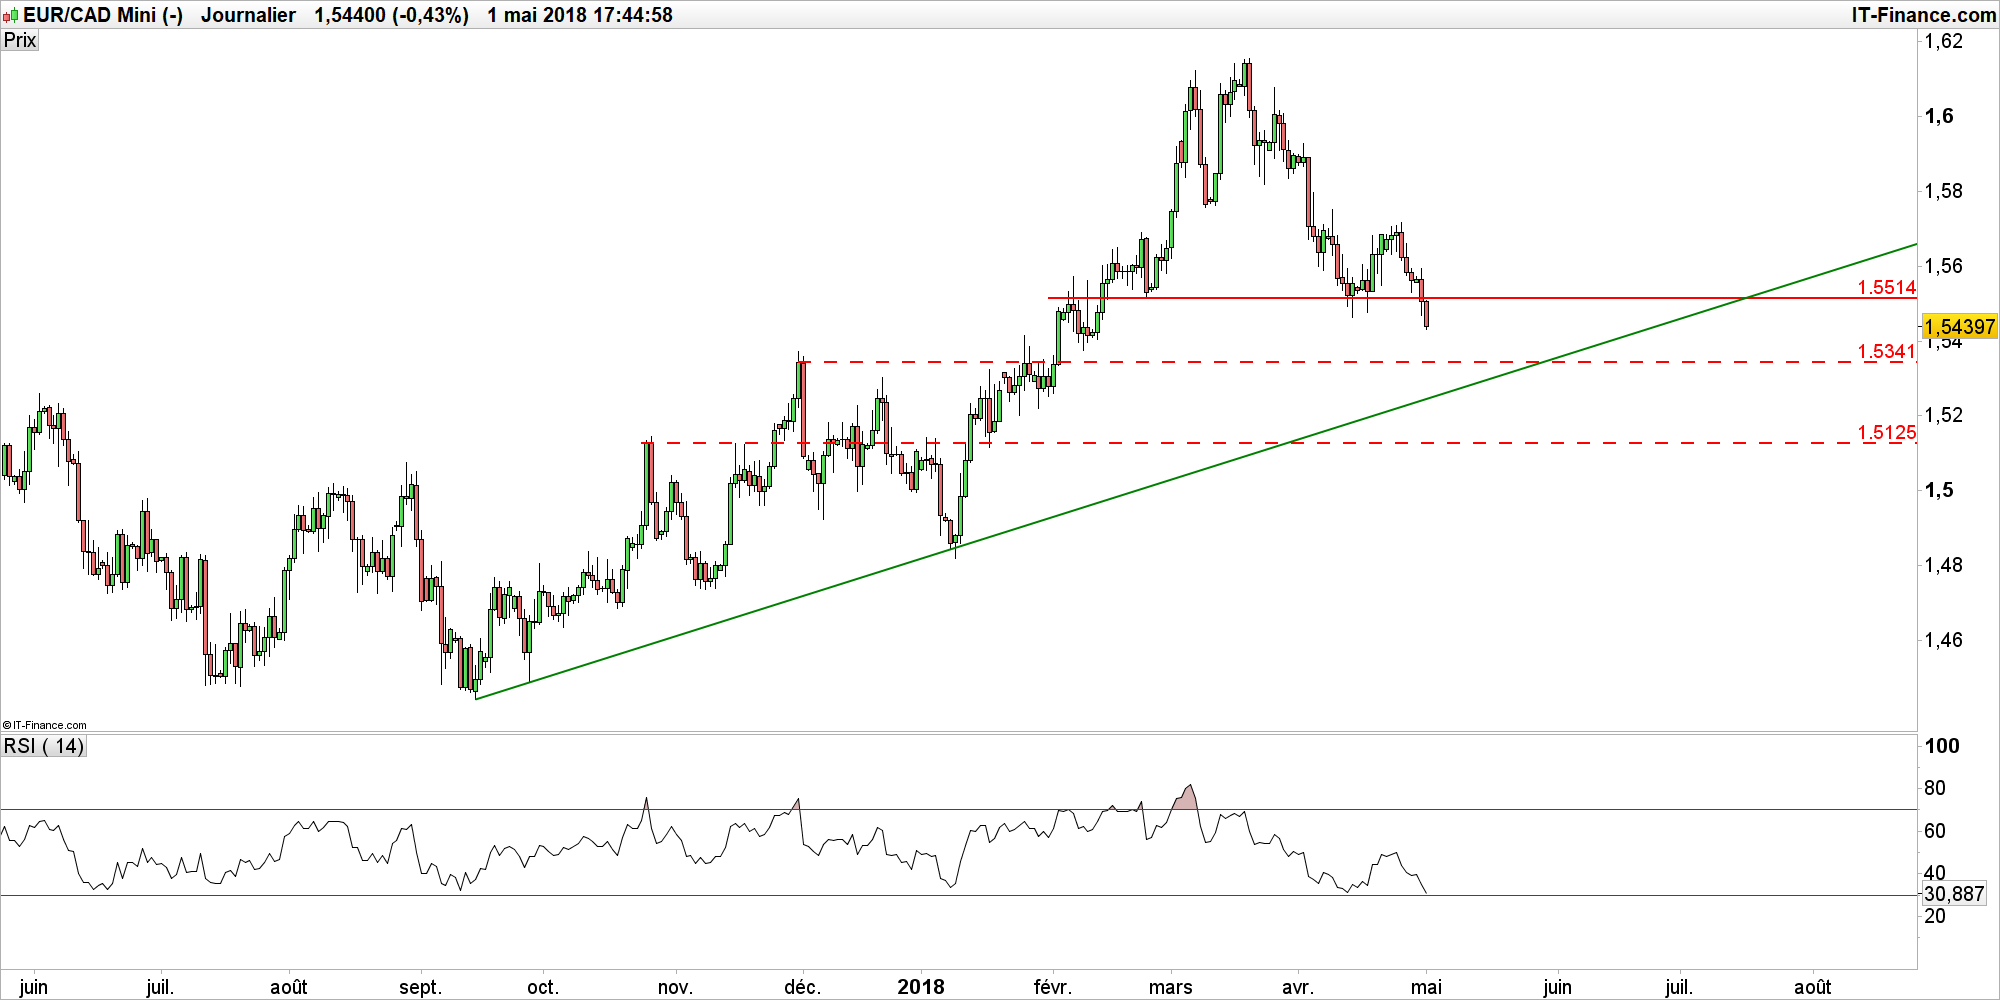Select the EUR/CAD Mini (-) instrument title
The height and width of the screenshot is (1000, 2000).
tap(103, 15)
